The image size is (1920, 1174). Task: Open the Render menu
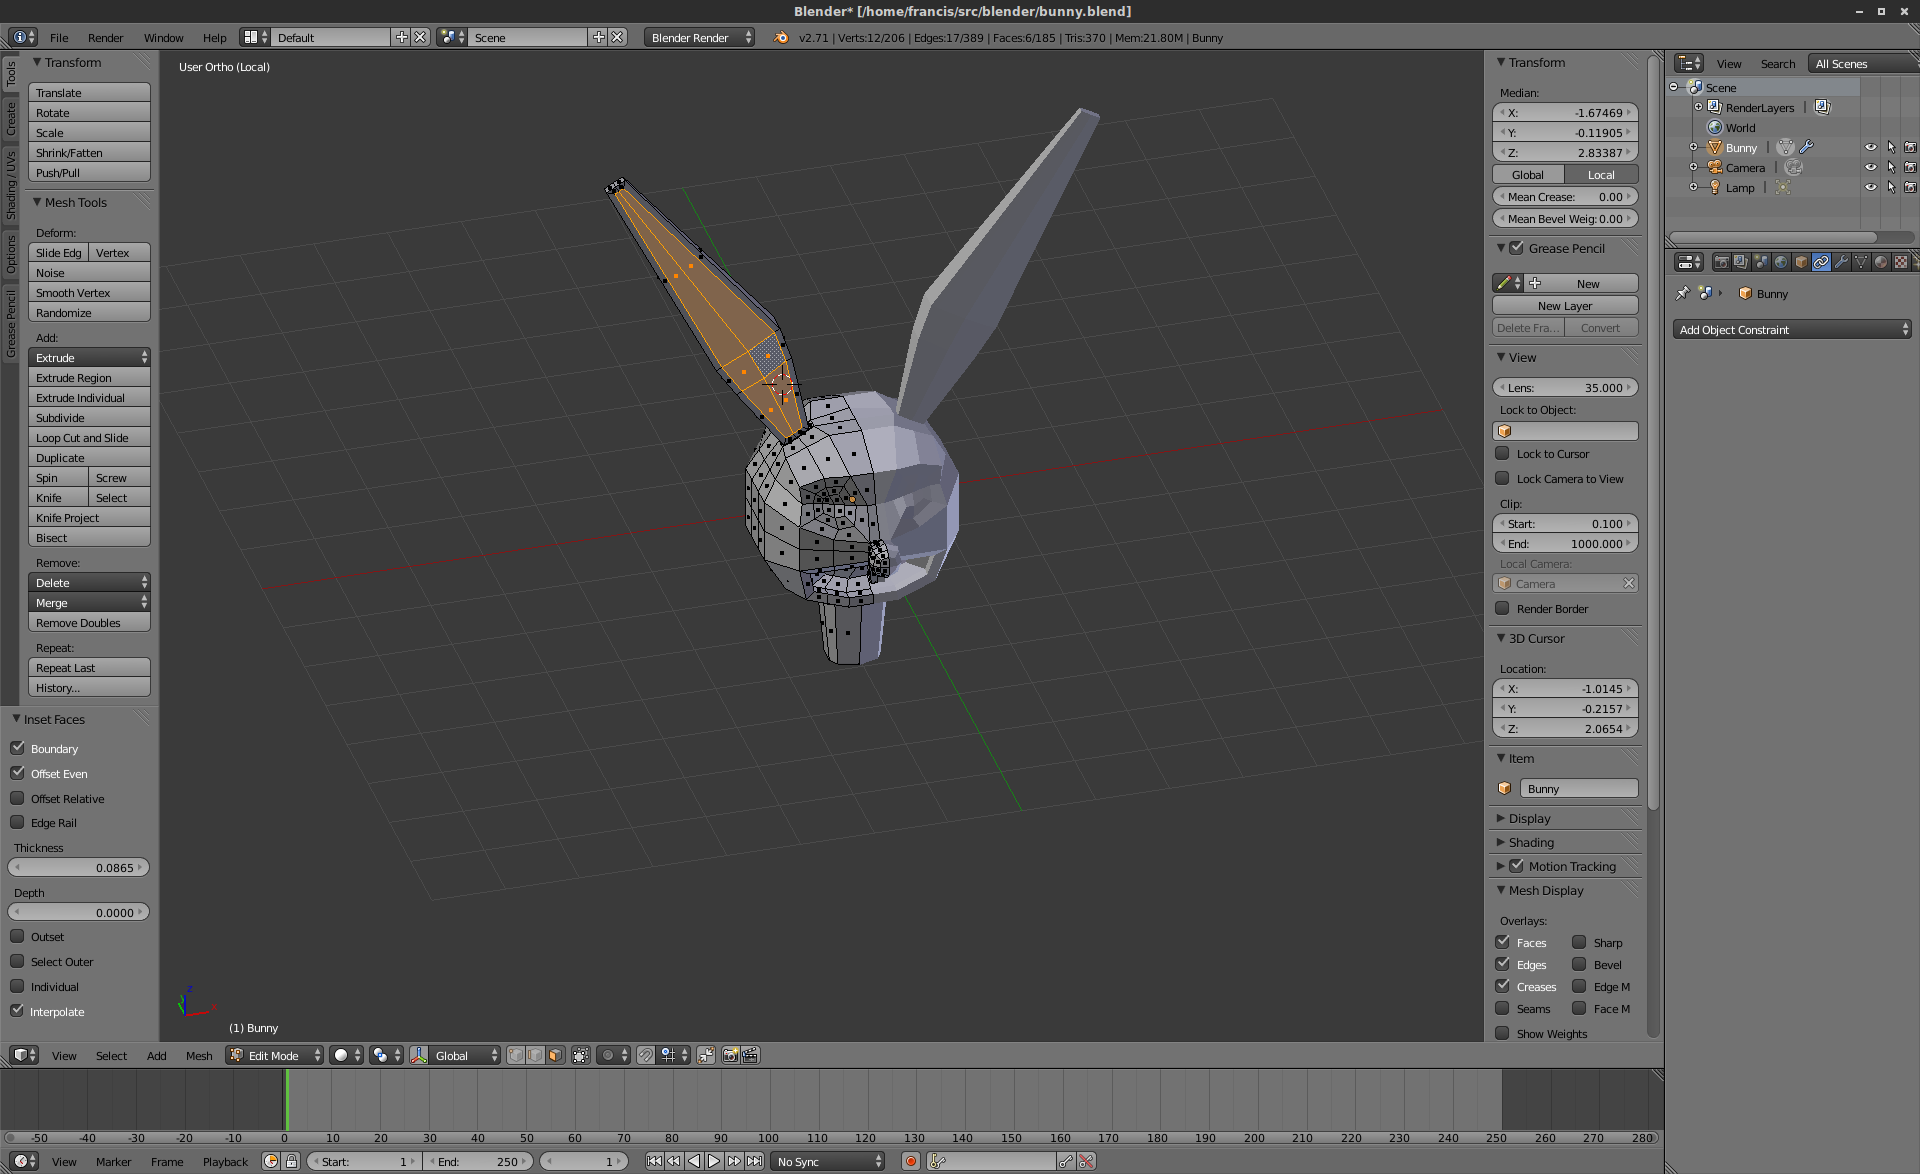pyautogui.click(x=105, y=37)
